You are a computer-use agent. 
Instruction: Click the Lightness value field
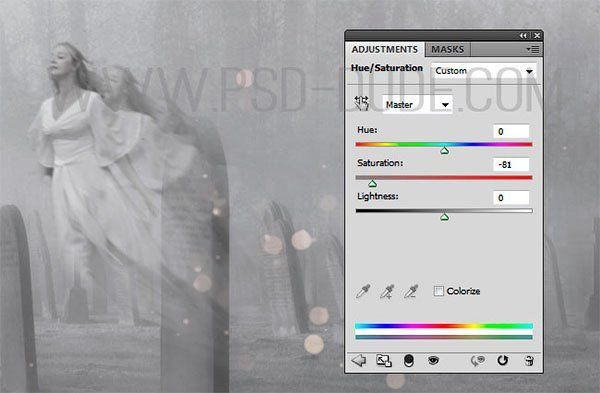pyautogui.click(x=511, y=198)
